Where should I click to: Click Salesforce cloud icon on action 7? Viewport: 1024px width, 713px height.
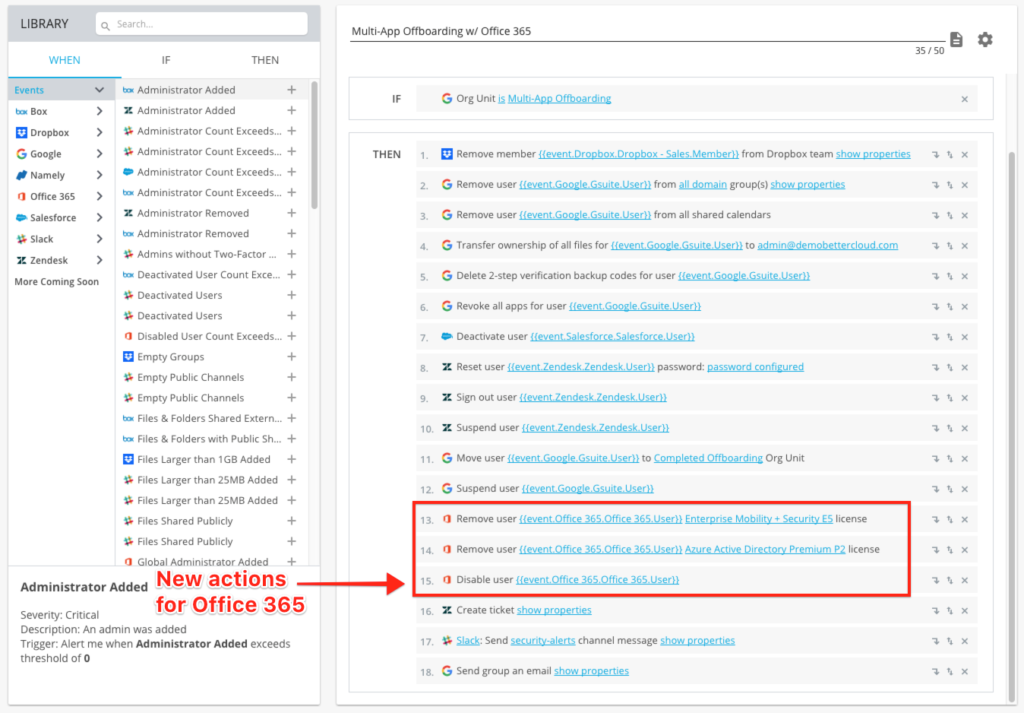pos(447,336)
